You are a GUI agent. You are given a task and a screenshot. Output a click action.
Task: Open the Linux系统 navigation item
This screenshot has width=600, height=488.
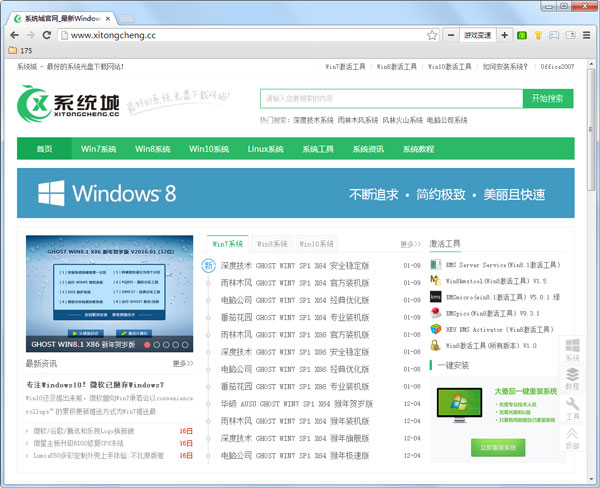(x=266, y=149)
